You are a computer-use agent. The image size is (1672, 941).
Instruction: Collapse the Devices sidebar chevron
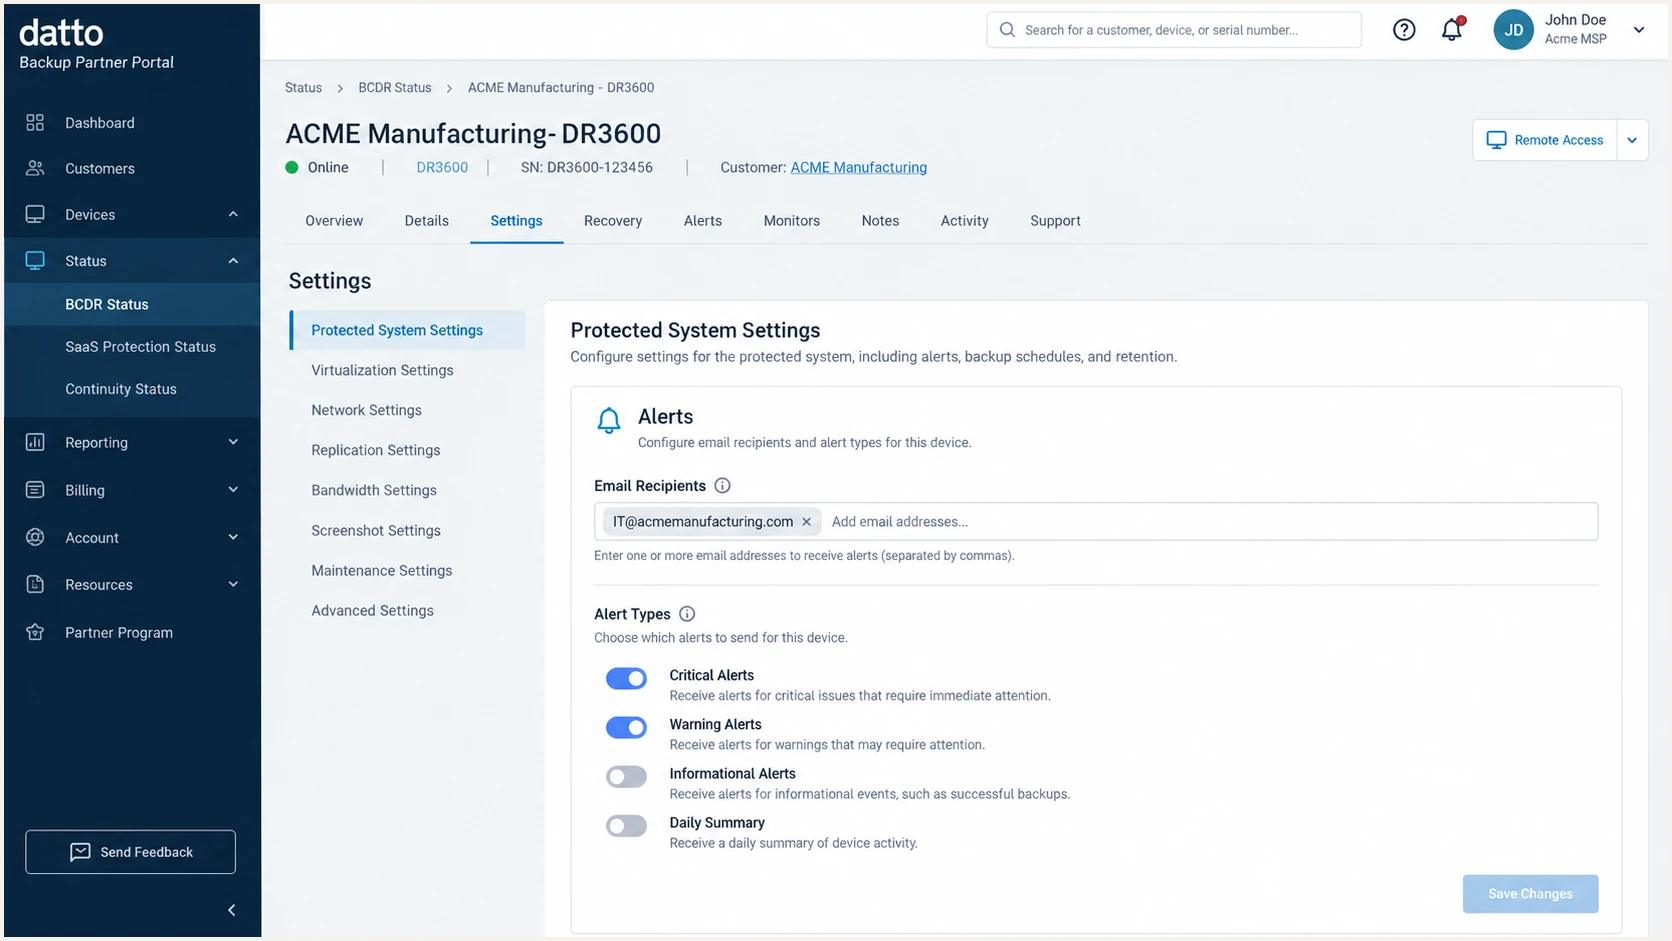pyautogui.click(x=233, y=214)
